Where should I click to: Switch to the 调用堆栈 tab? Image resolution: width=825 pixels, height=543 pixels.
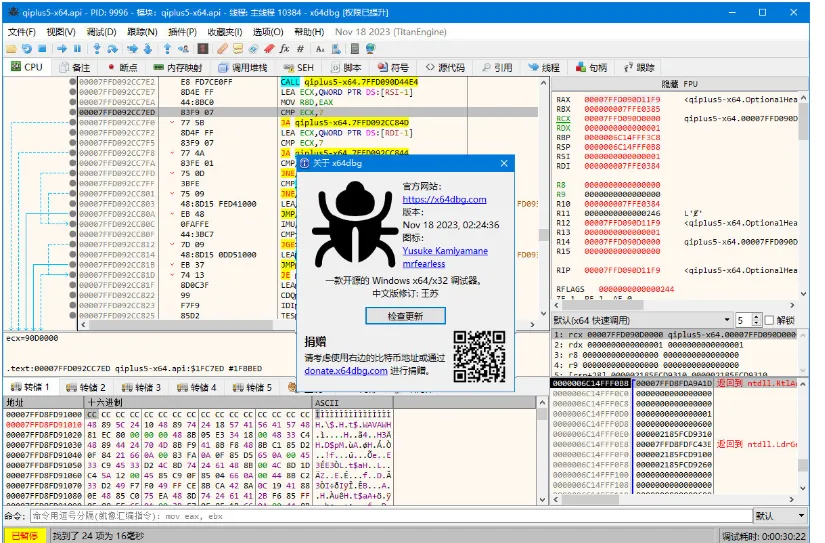point(243,67)
